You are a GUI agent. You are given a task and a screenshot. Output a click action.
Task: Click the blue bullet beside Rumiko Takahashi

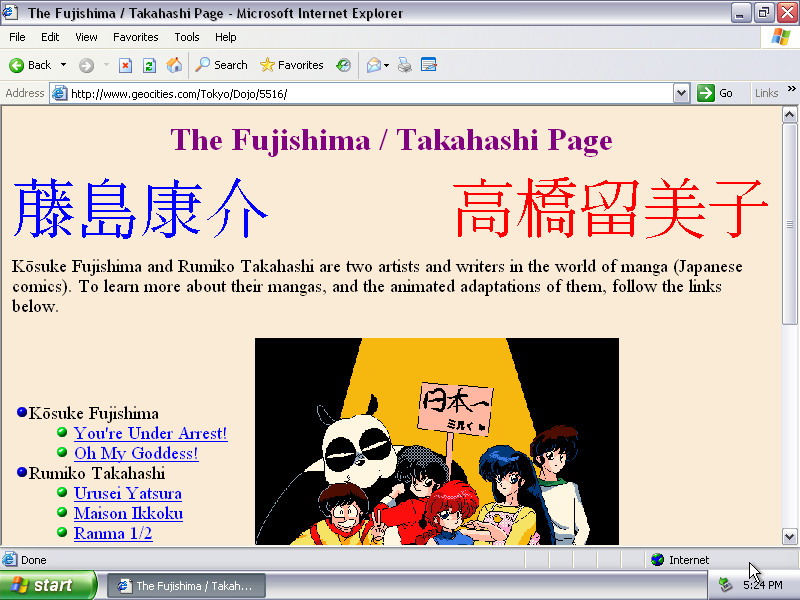tap(21, 472)
